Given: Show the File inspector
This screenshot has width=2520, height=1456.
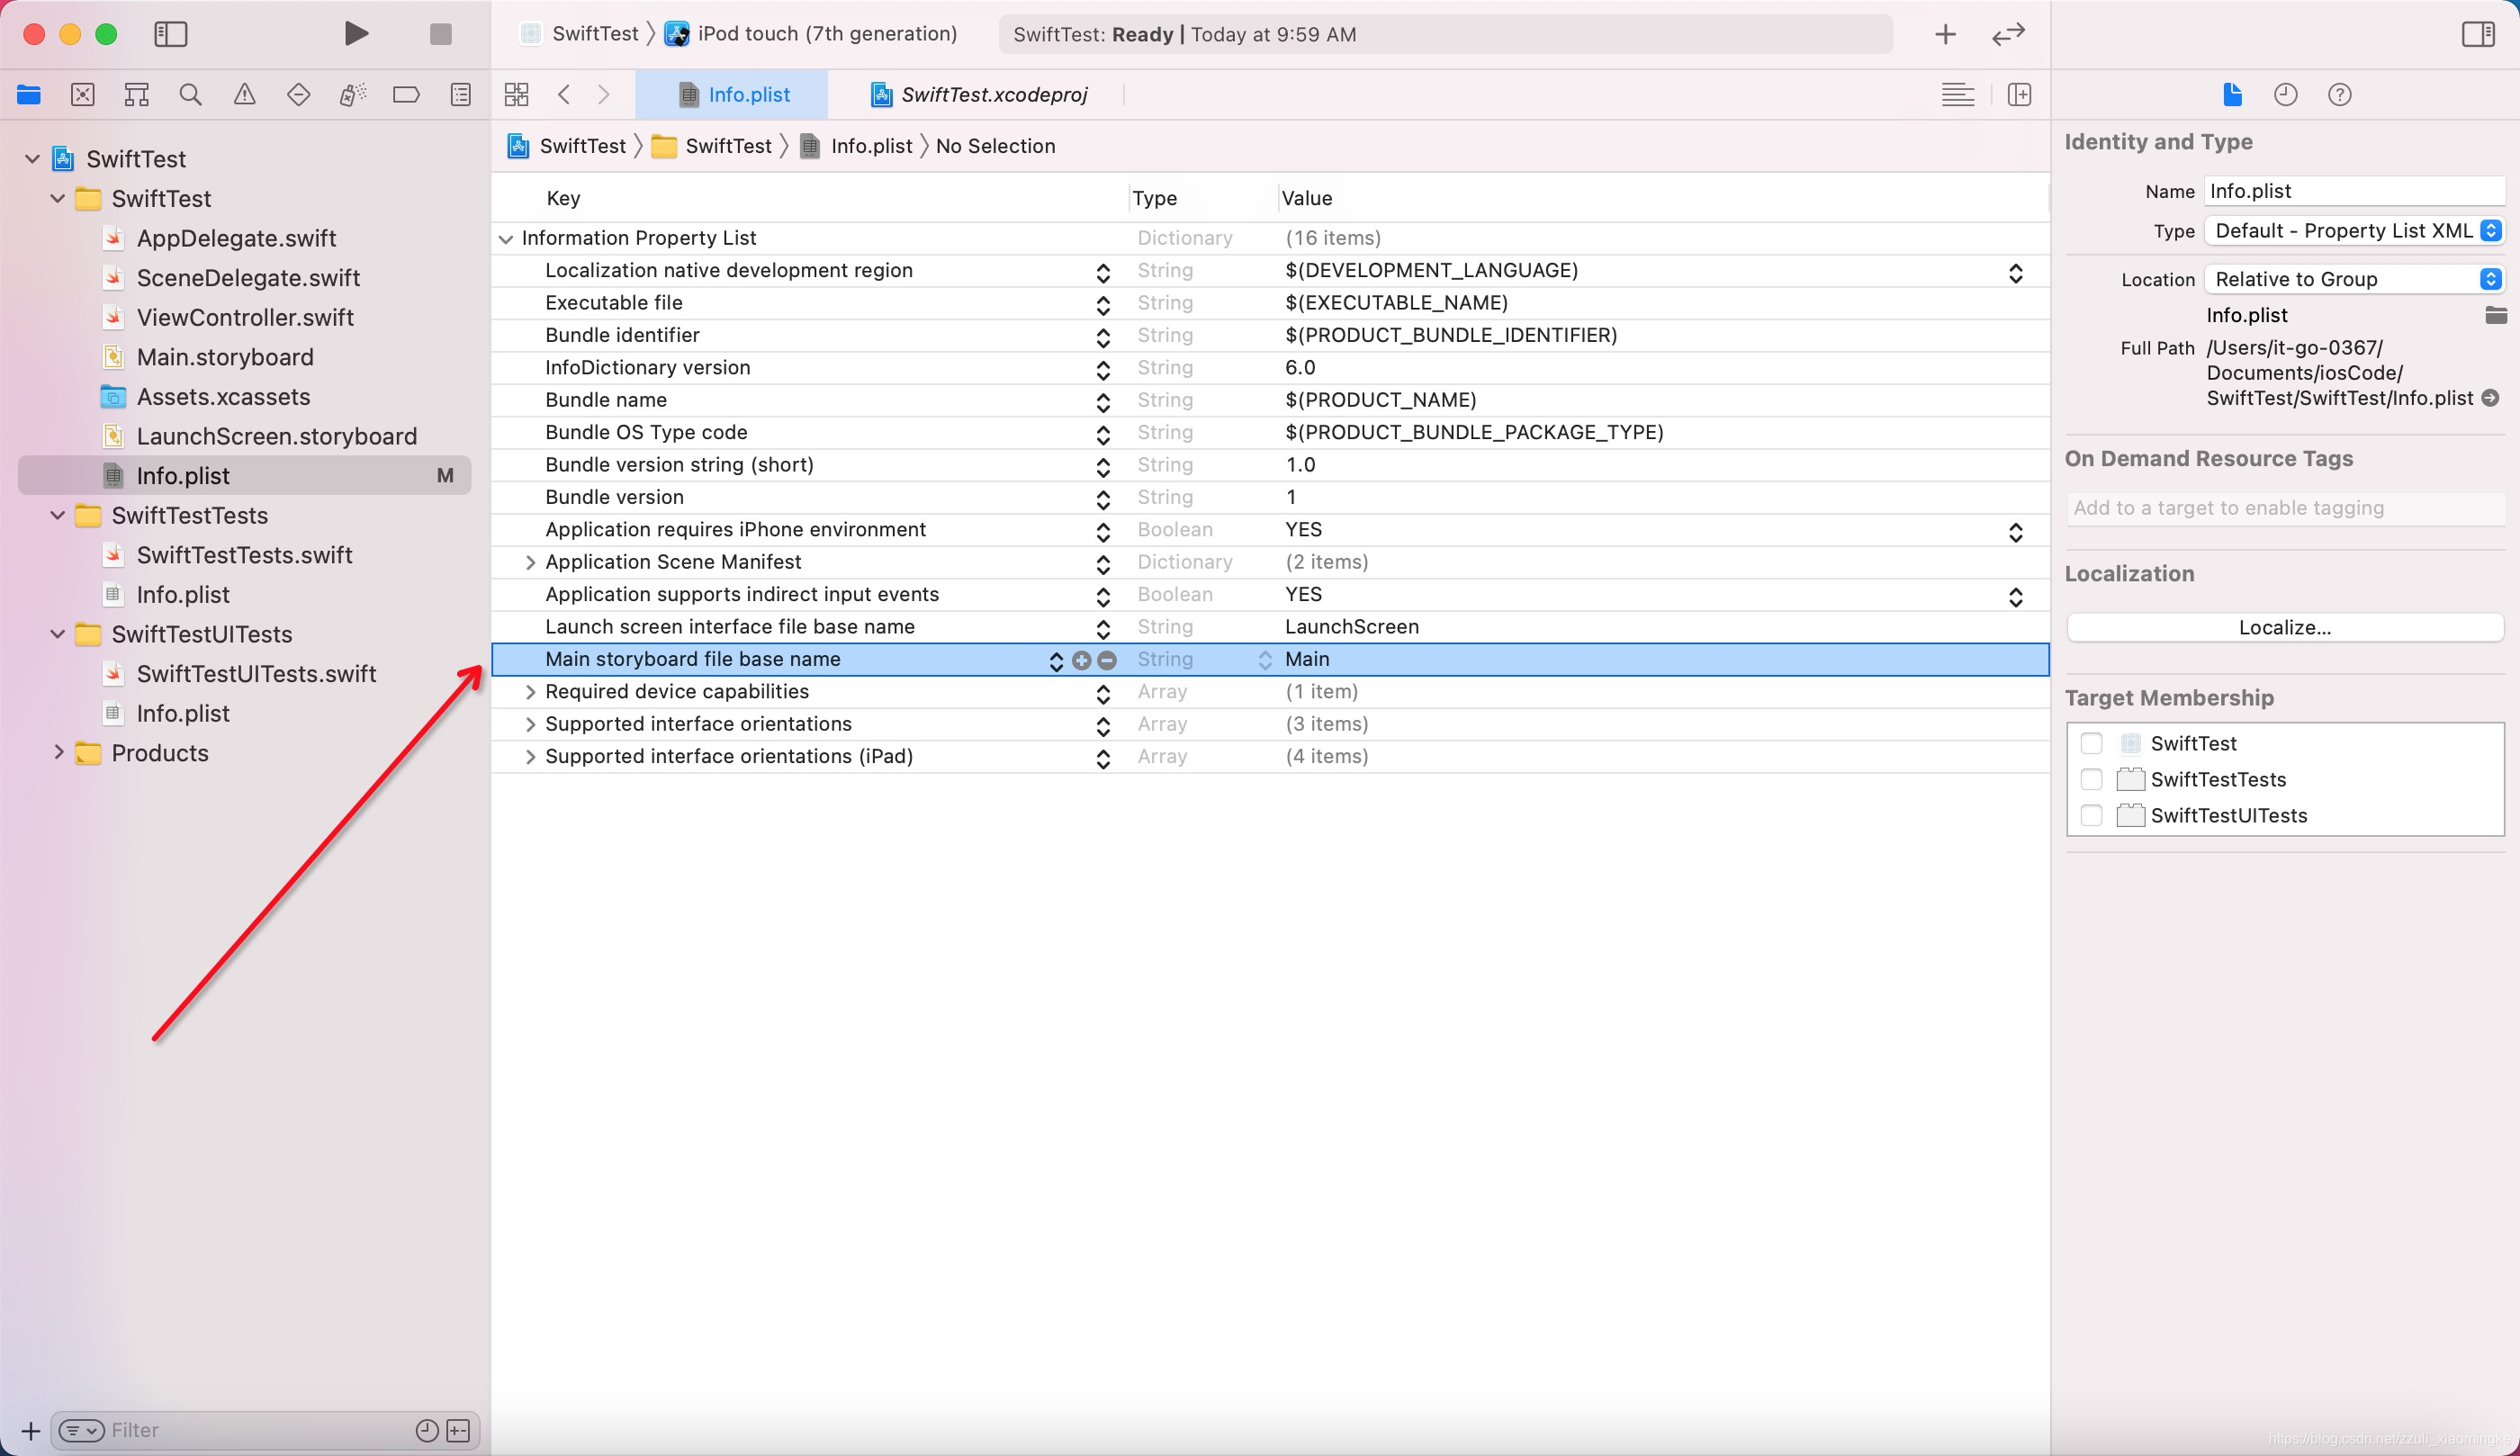Looking at the screenshot, I should 2232,95.
